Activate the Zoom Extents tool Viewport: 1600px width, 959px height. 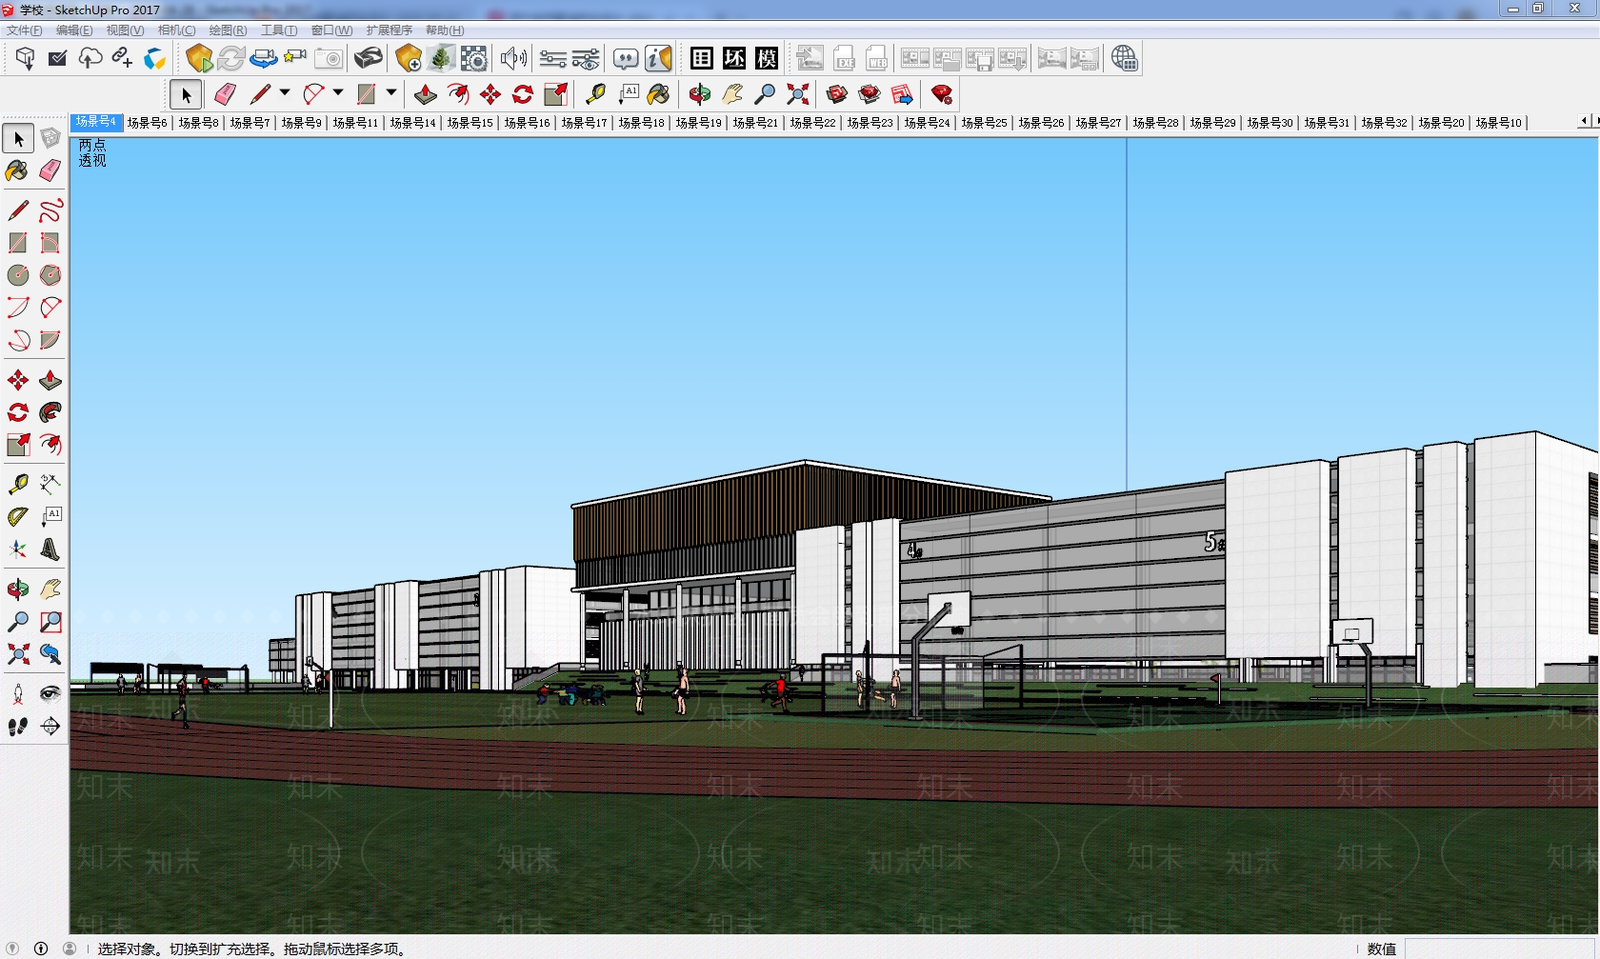tap(18, 654)
